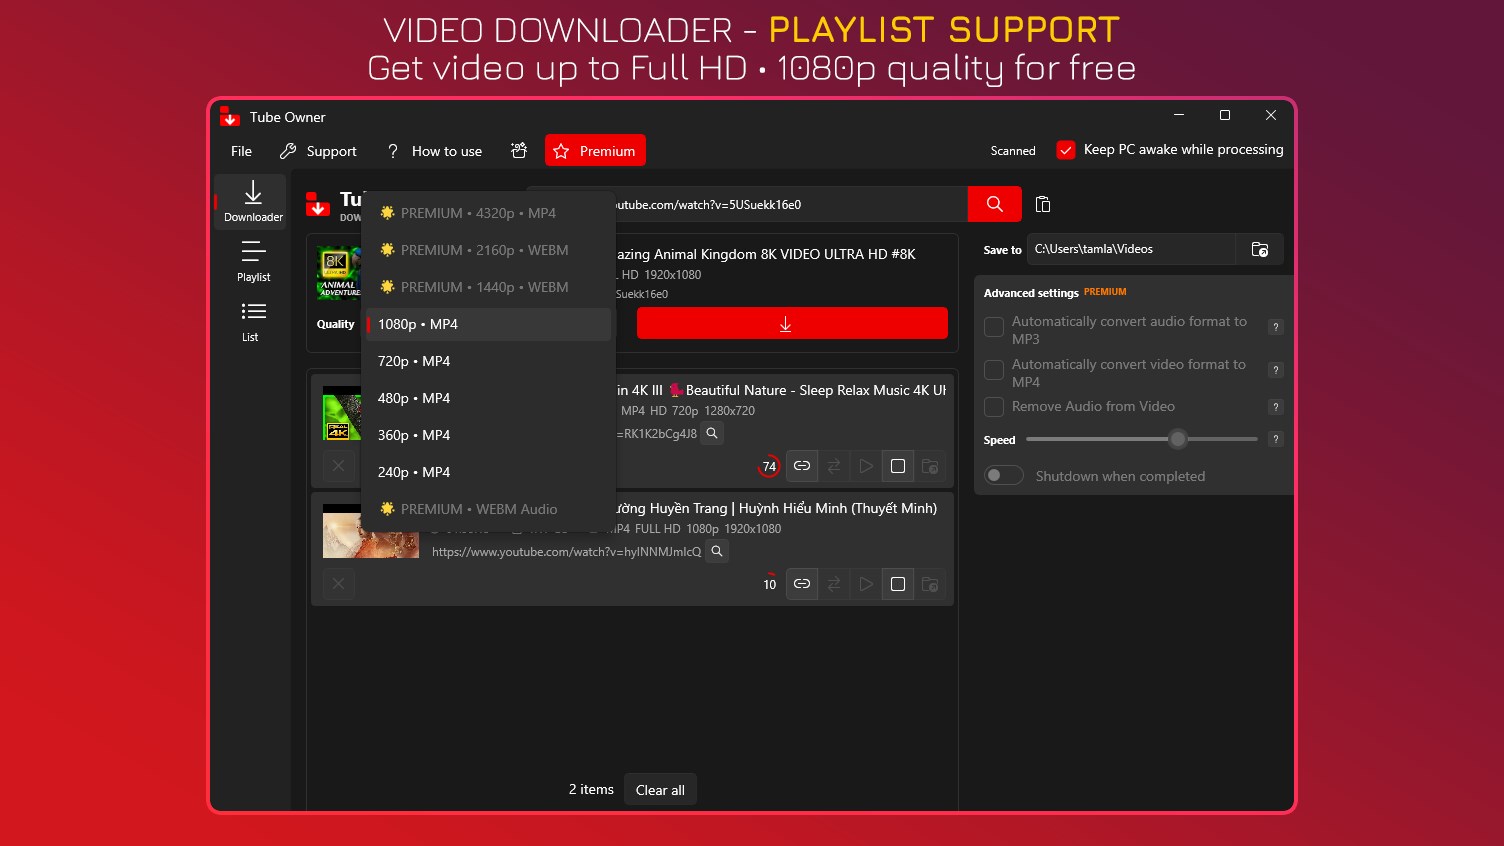Play the Beautiful Nature video
Image resolution: width=1504 pixels, height=846 pixels.
click(866, 466)
